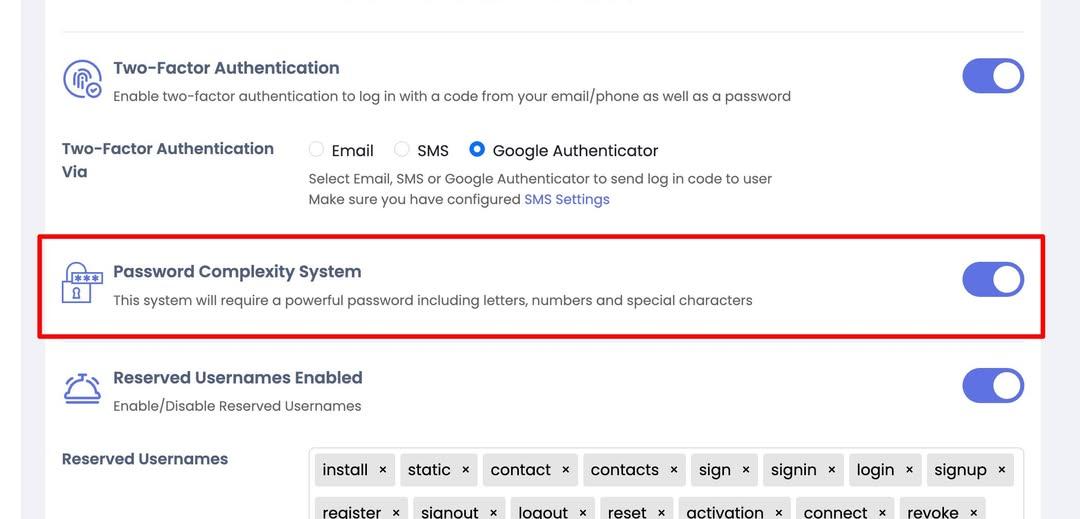Delete the "contacts" reserved username tag
This screenshot has height=519, width=1080.
click(674, 470)
